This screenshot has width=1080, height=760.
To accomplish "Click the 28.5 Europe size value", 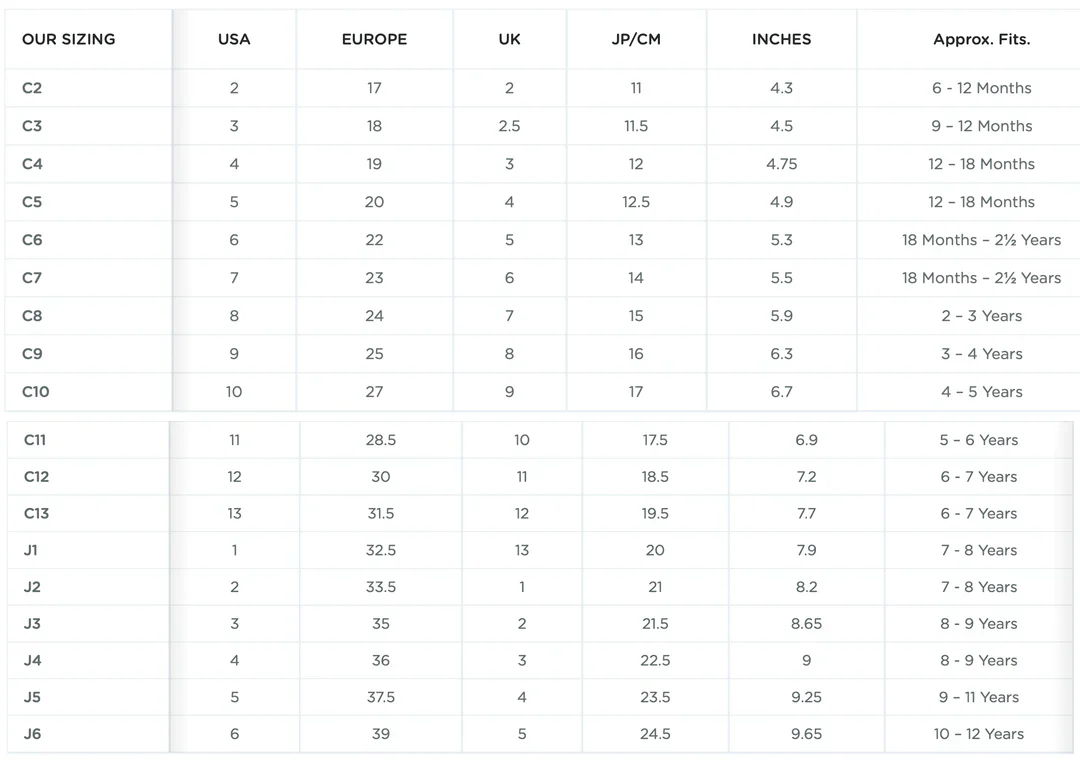I will click(x=381, y=440).
